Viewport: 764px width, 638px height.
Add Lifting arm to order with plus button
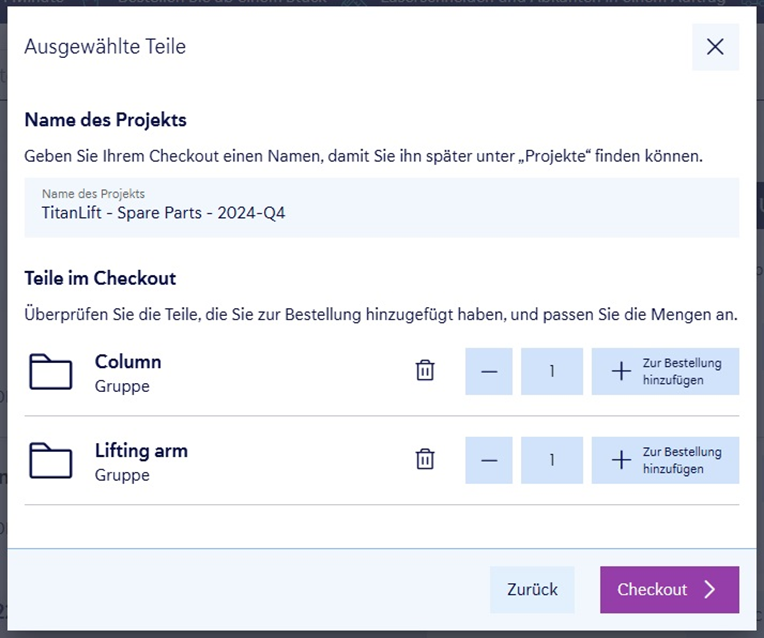(665, 460)
